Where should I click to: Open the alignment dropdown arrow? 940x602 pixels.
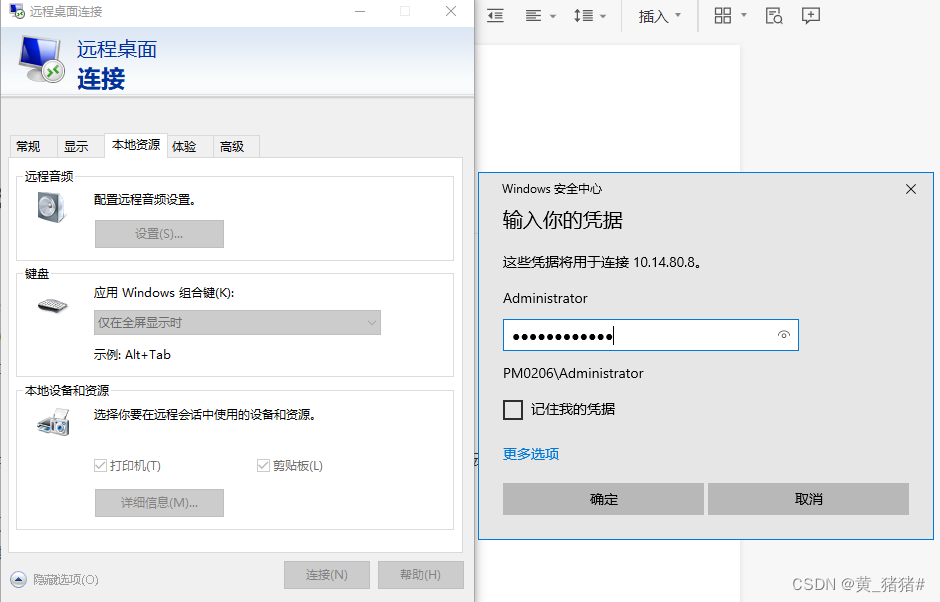coord(553,16)
